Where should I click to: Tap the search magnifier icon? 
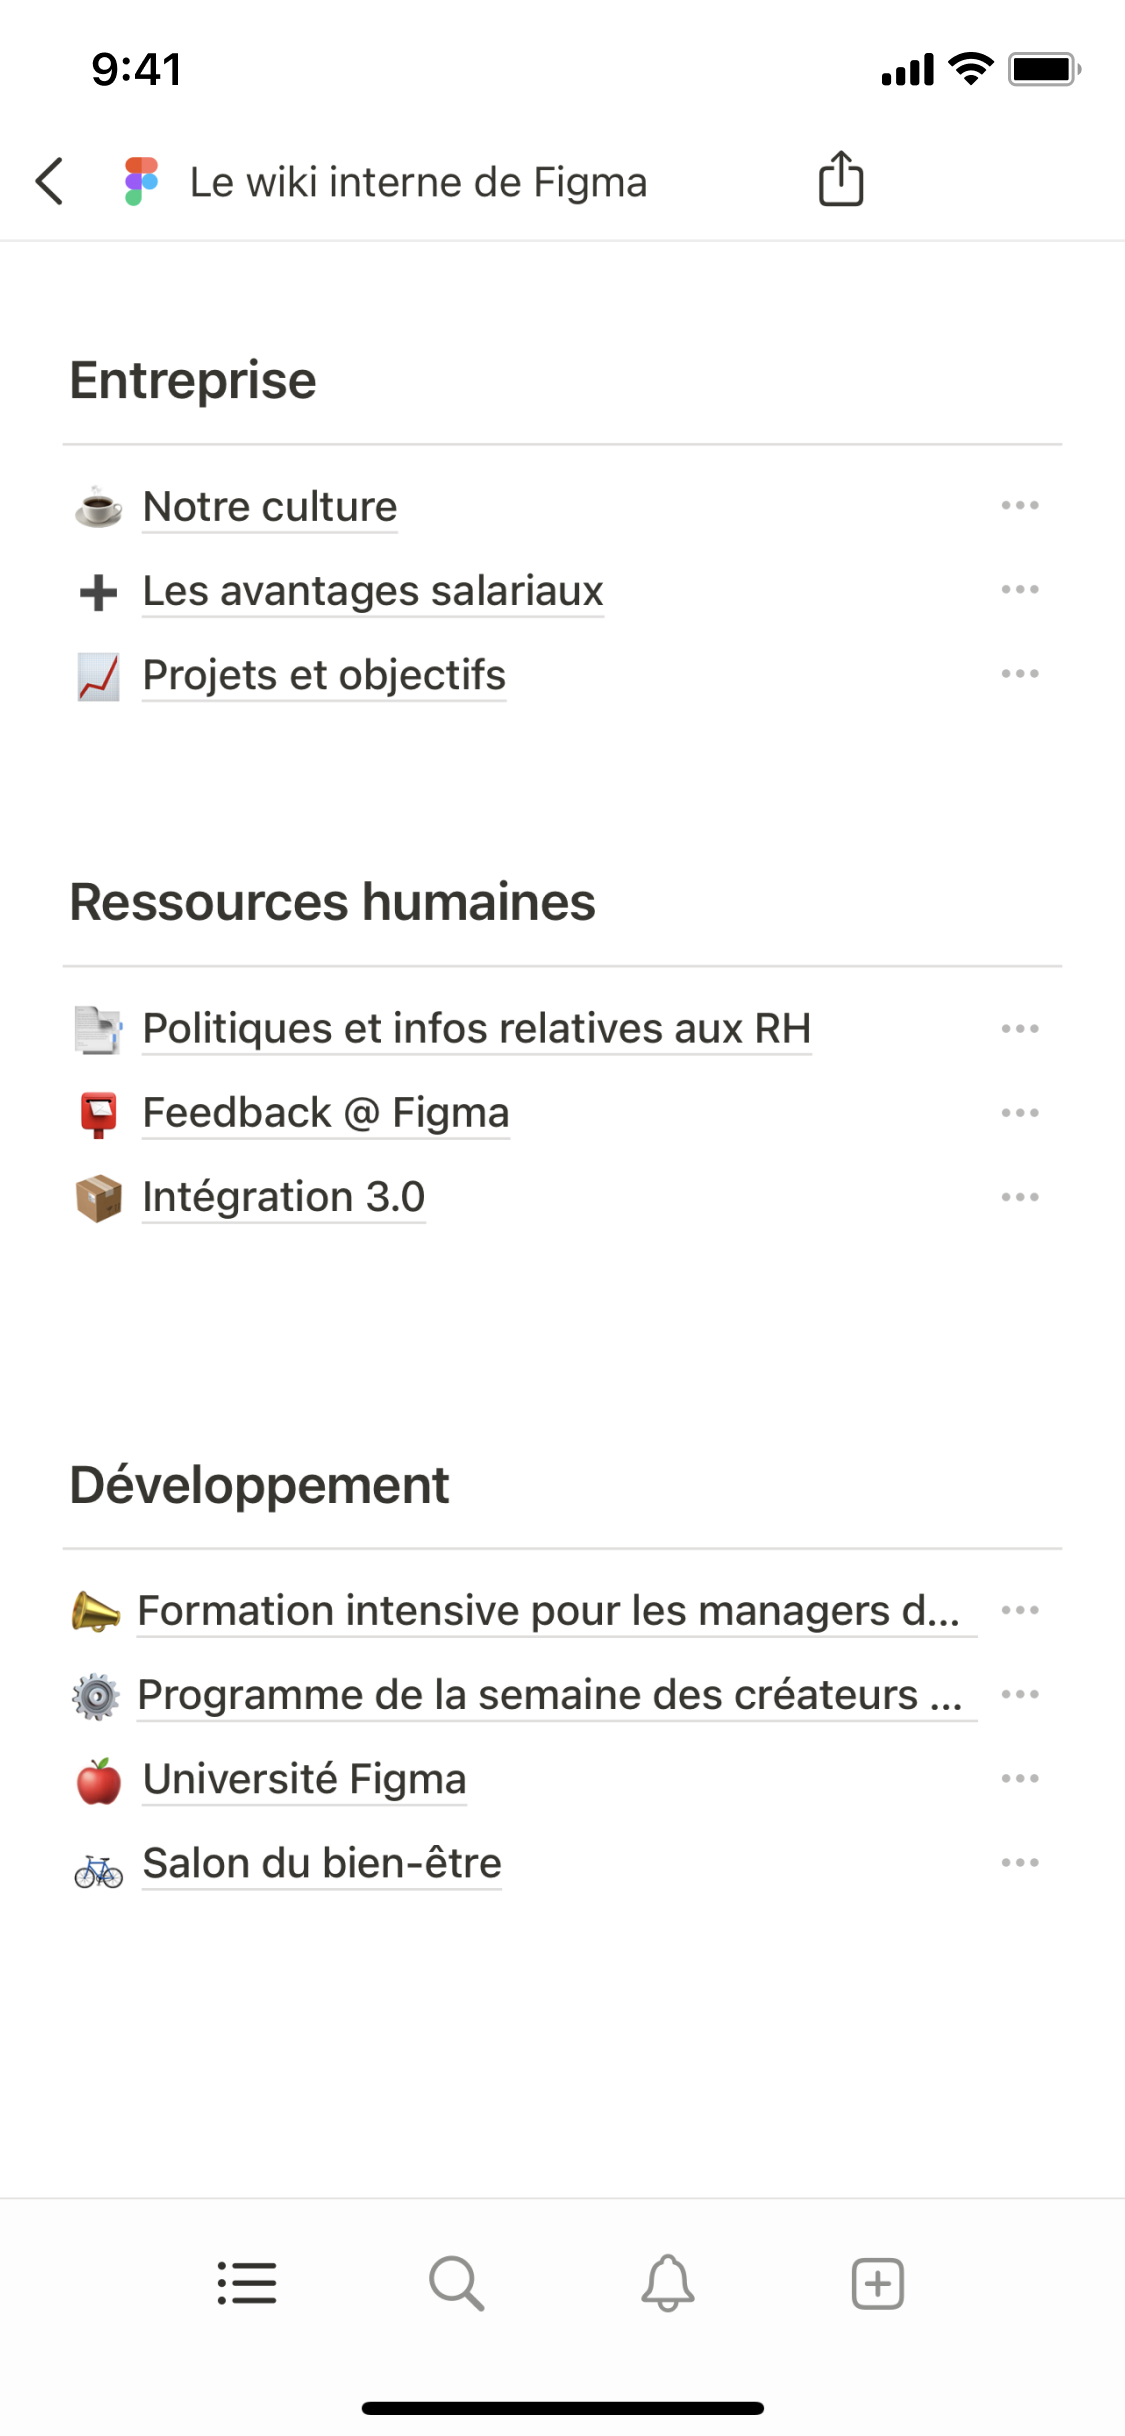tap(457, 2283)
